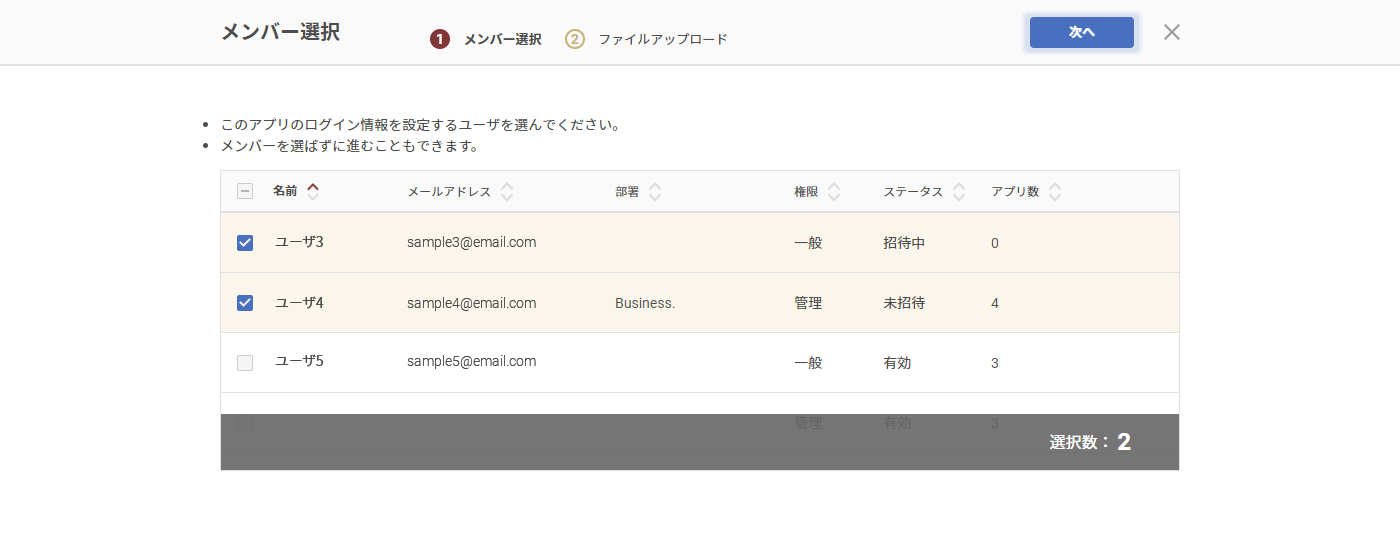The height and width of the screenshot is (557, 1400).
Task: Toggle the select-all checkbox in header
Action: pos(245,192)
